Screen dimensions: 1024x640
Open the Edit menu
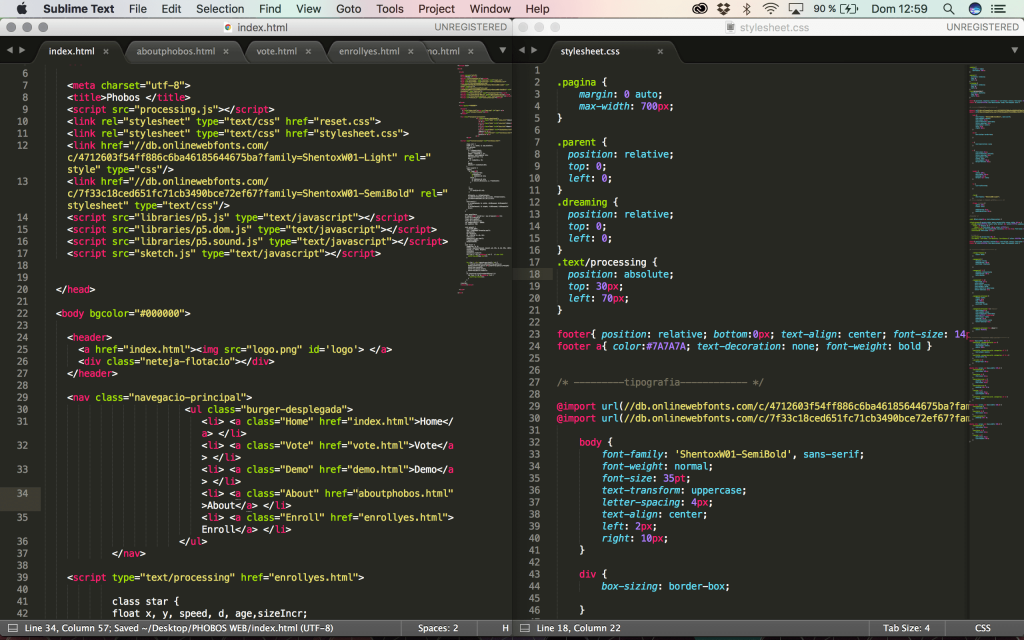pos(171,8)
